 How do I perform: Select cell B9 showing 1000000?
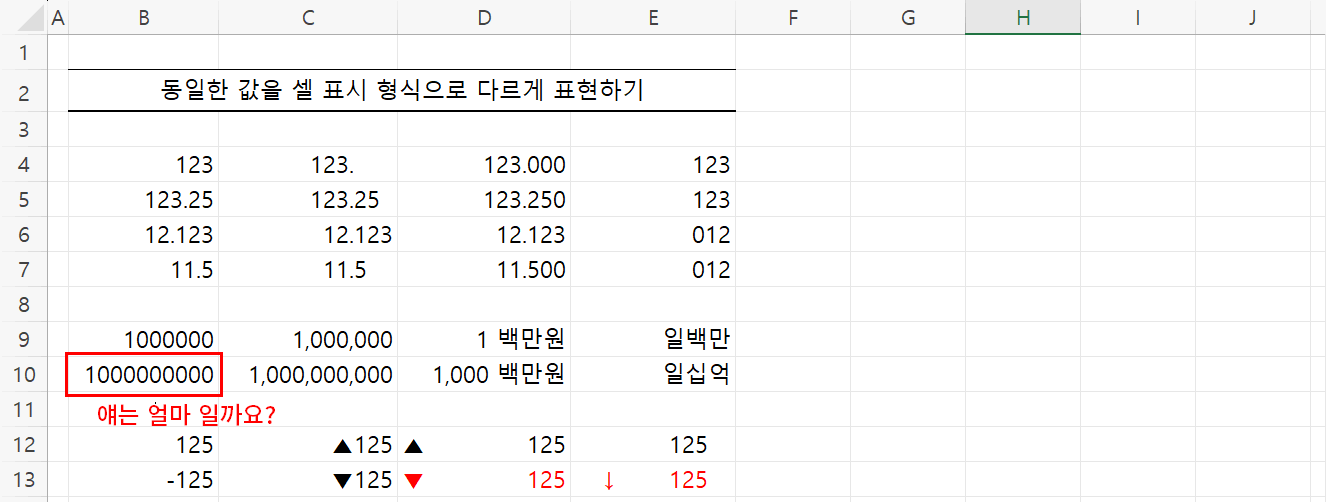click(x=144, y=339)
